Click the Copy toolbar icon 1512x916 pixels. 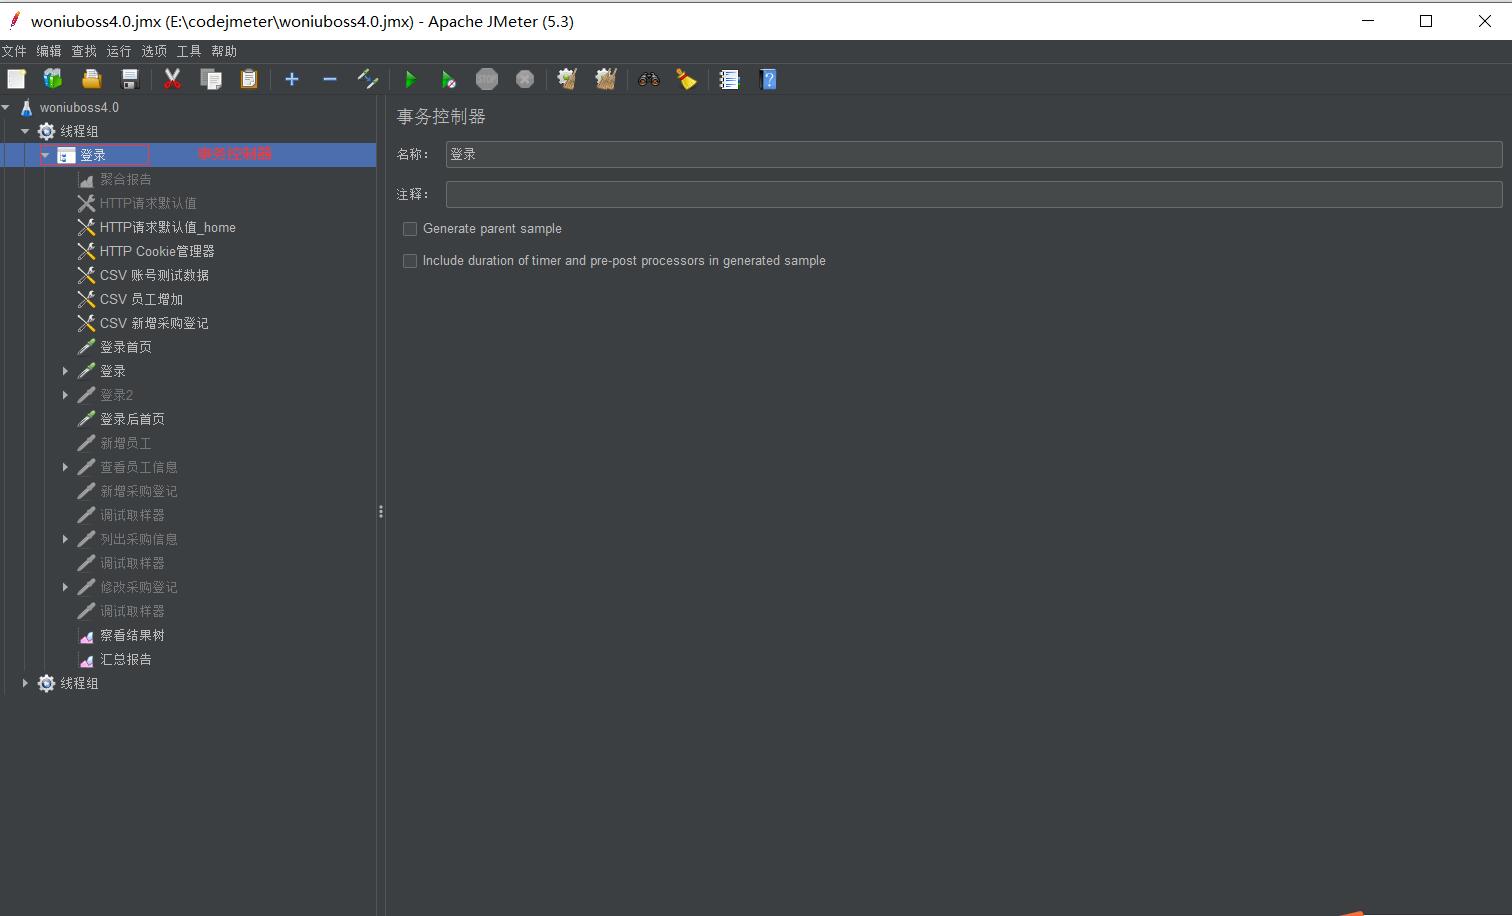tap(211, 79)
